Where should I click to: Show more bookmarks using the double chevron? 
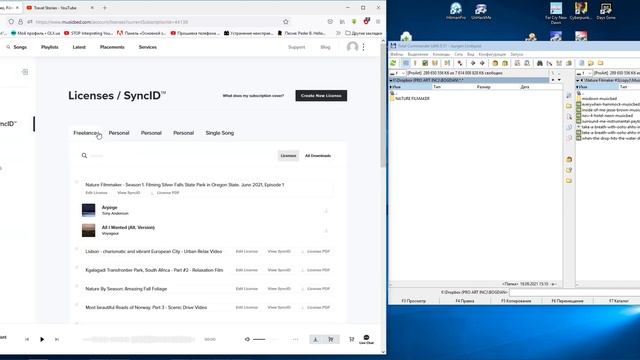tap(338, 33)
